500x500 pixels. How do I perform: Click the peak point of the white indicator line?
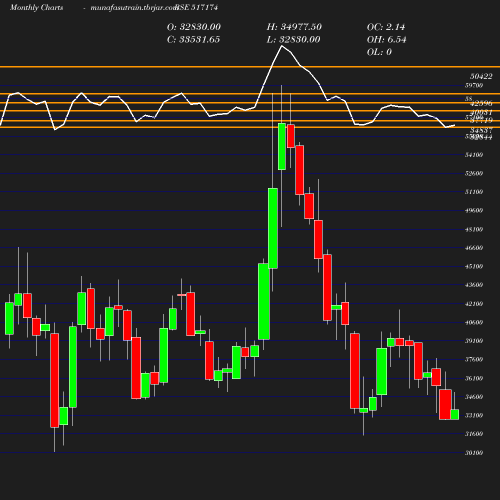(282, 46)
